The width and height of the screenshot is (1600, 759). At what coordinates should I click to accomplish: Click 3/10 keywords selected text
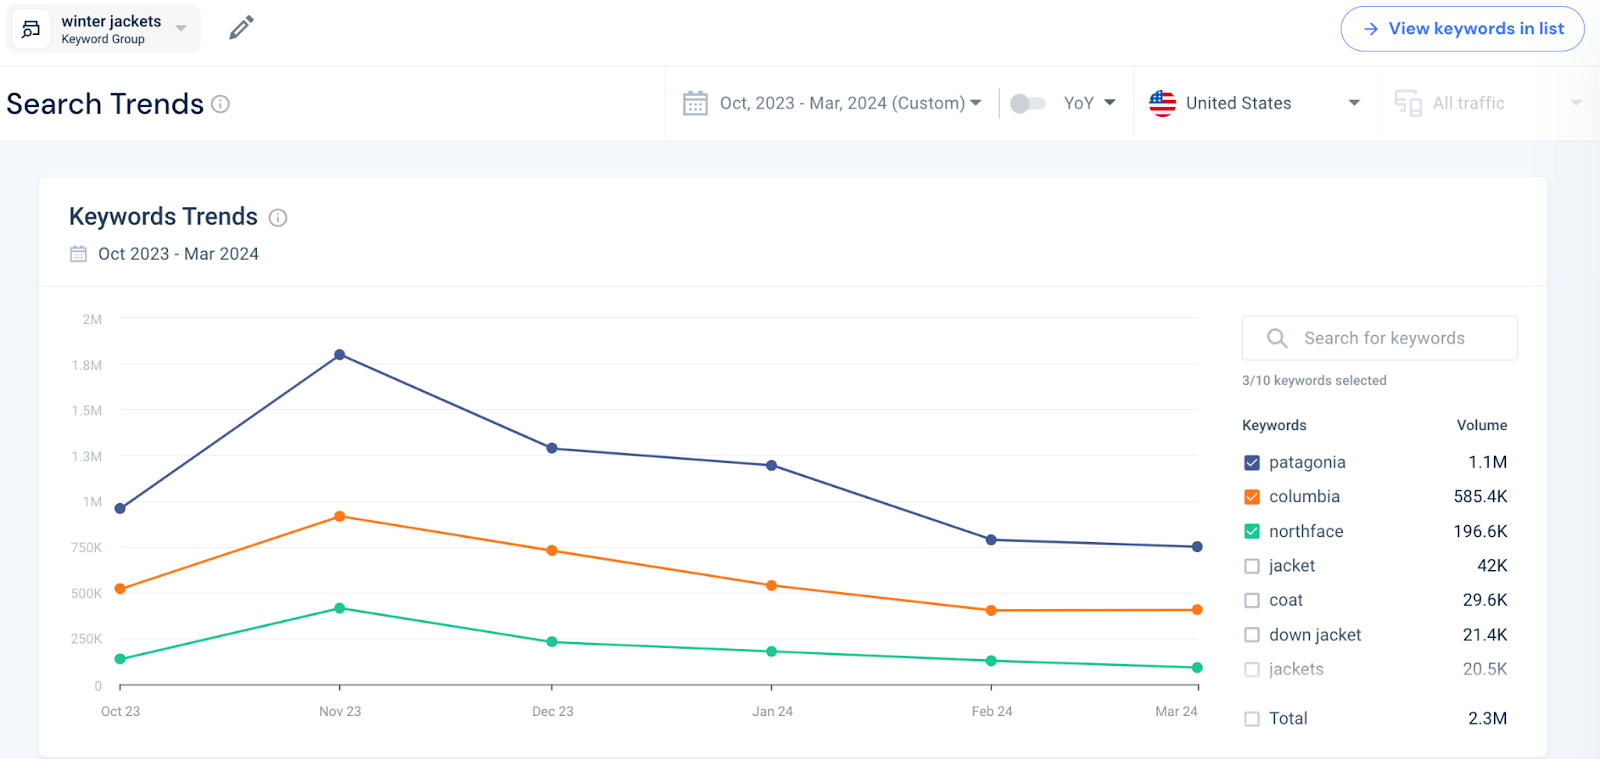[1314, 381]
